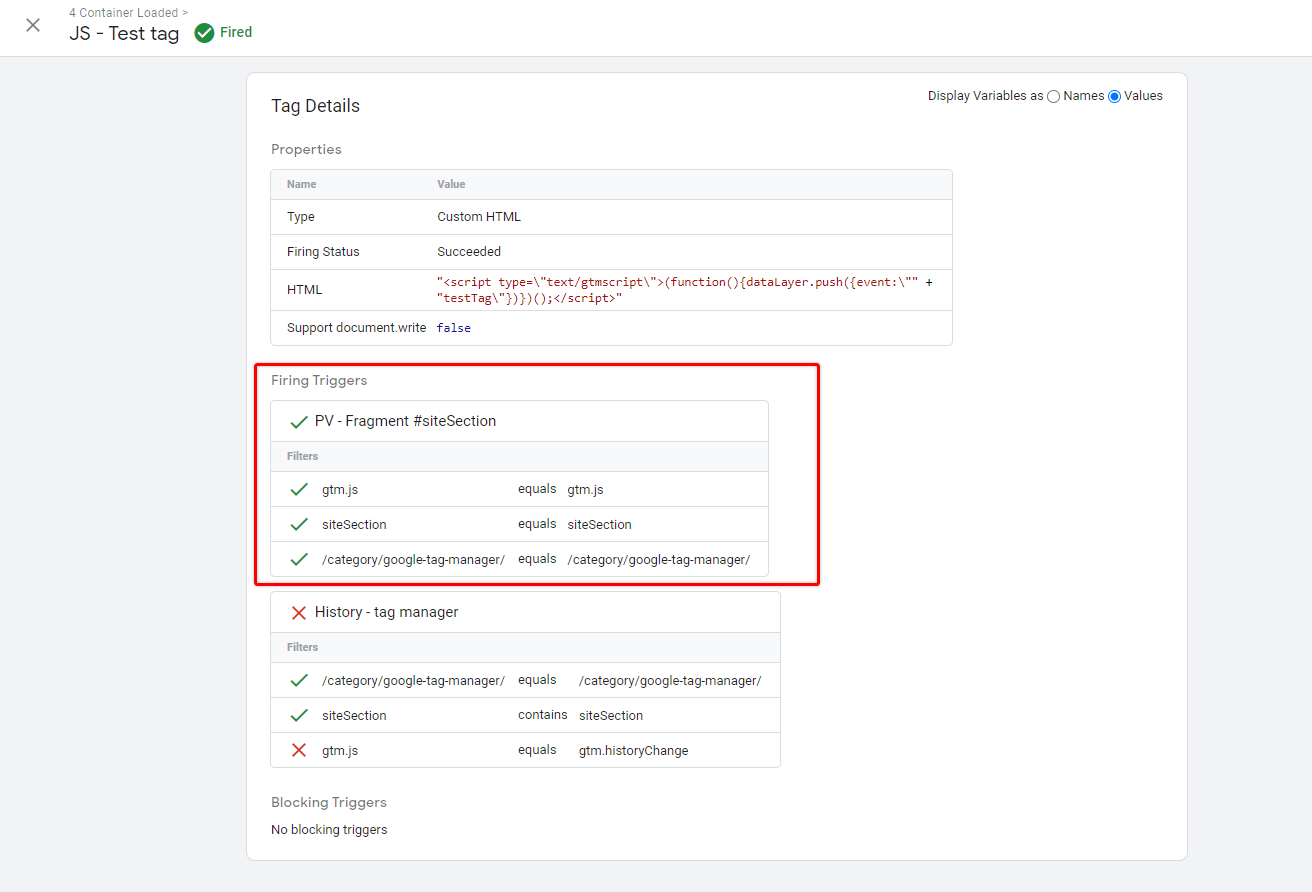Open the 4 Container Loaded breadcrumb
Screen dimensions: 1312x892
click(124, 12)
